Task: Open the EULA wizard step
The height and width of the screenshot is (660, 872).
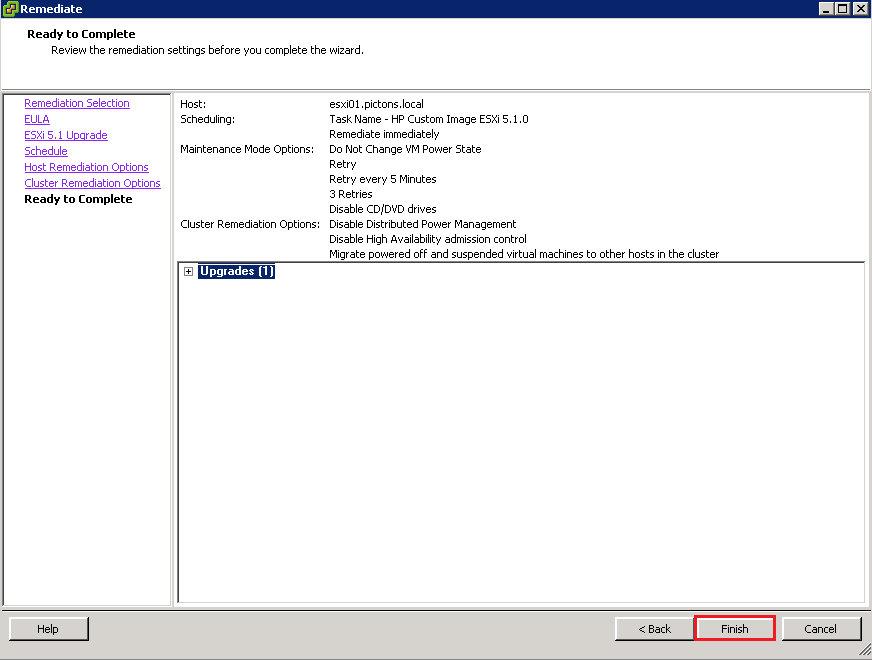Action: coord(37,120)
